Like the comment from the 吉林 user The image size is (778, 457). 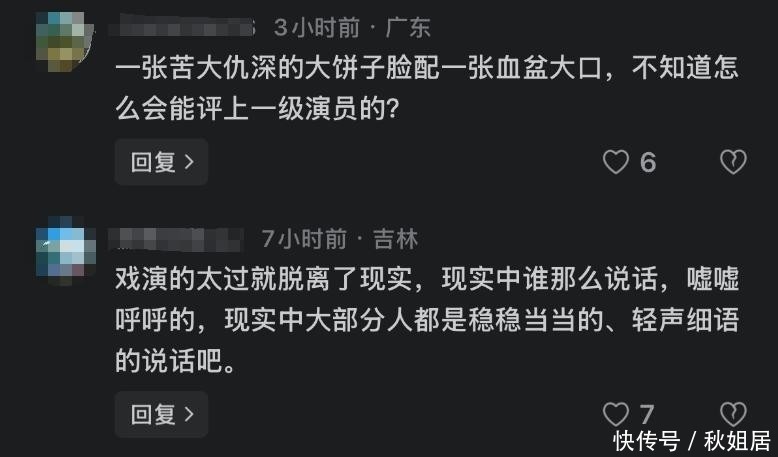[x=616, y=414]
